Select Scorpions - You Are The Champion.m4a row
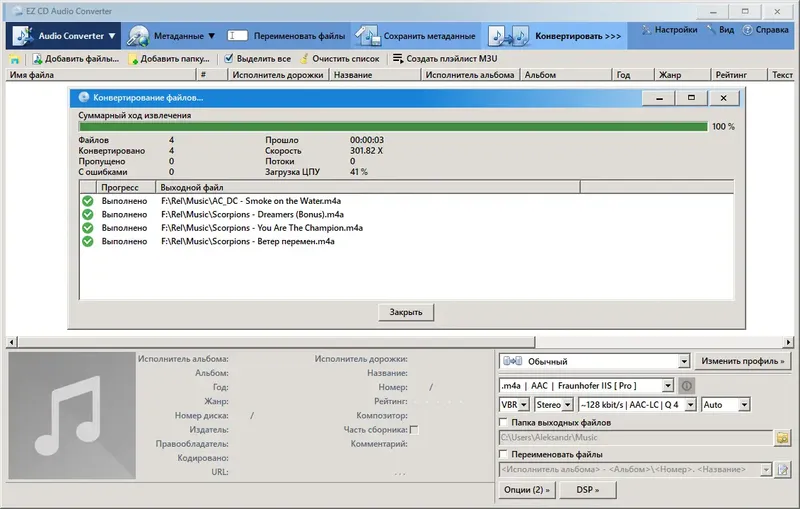Viewport: 800px width, 509px height. coord(407,228)
